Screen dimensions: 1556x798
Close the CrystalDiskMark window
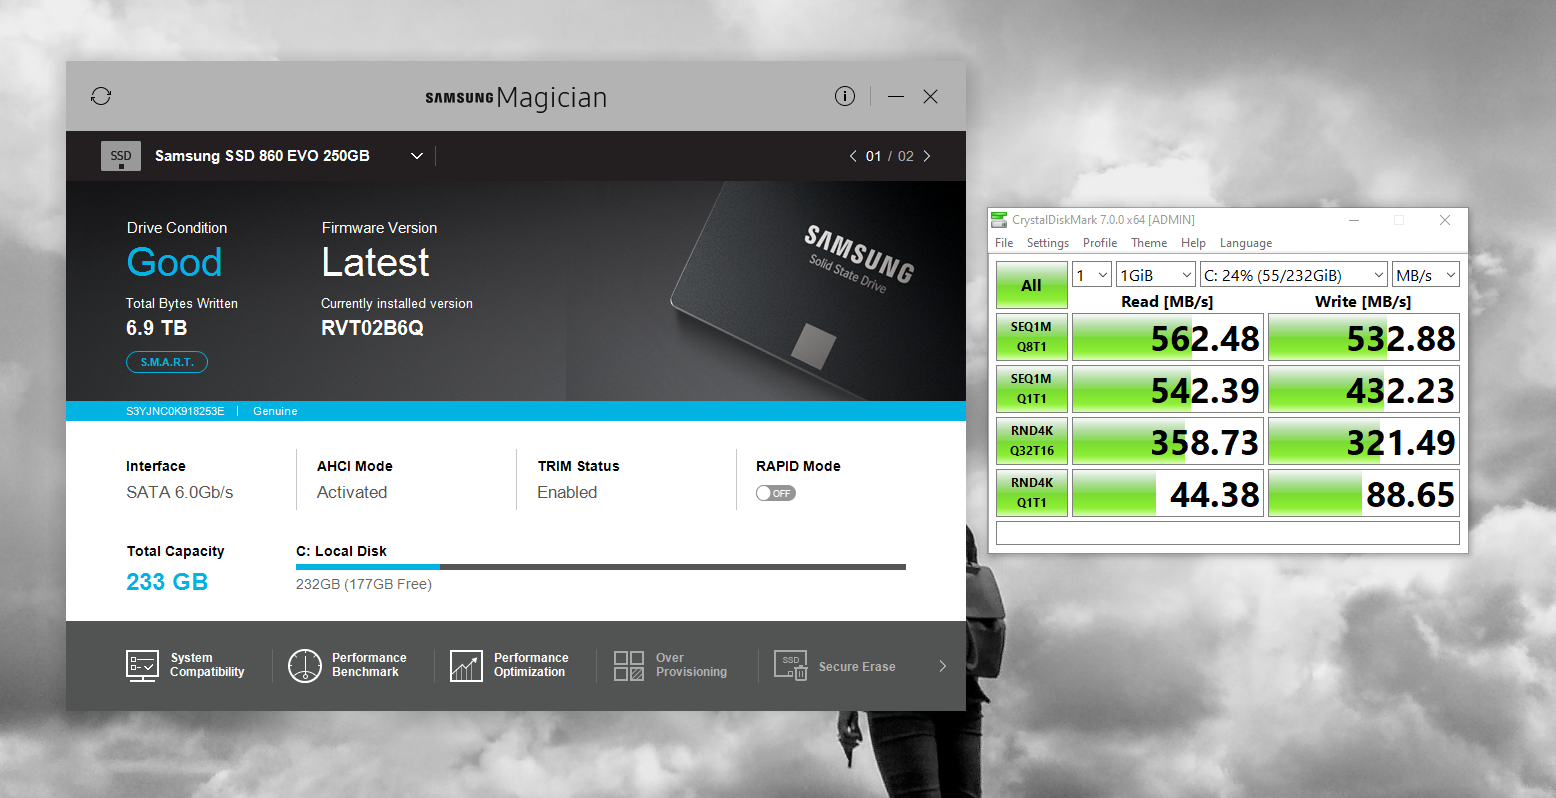pos(1445,220)
